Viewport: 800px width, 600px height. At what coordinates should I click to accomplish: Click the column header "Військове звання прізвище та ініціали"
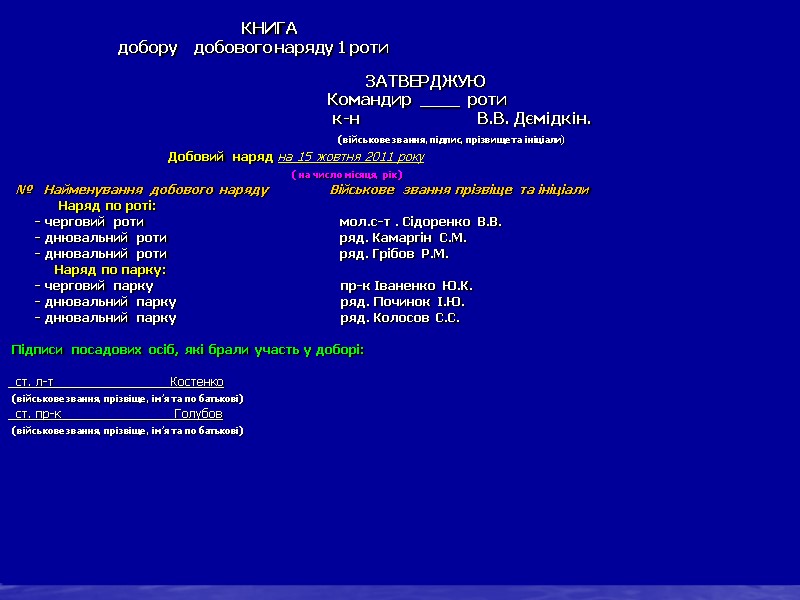click(459, 190)
